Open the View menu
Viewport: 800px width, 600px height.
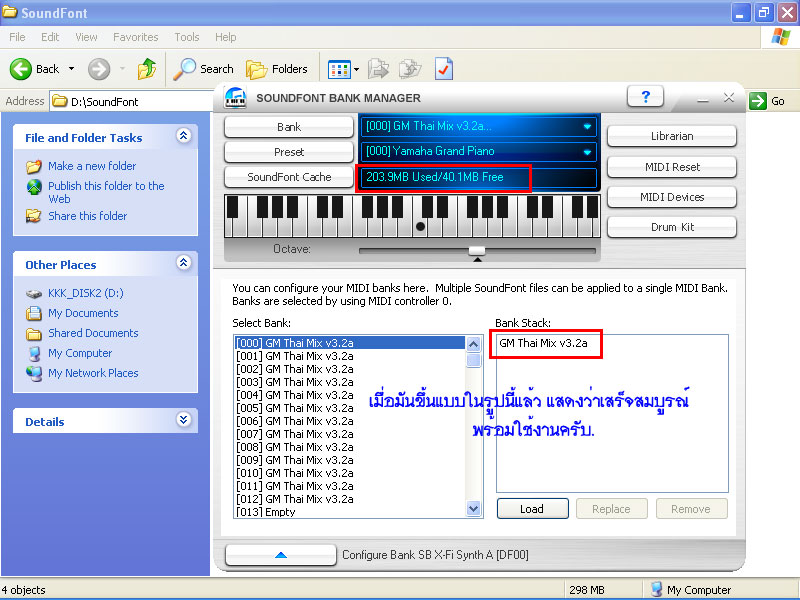86,37
